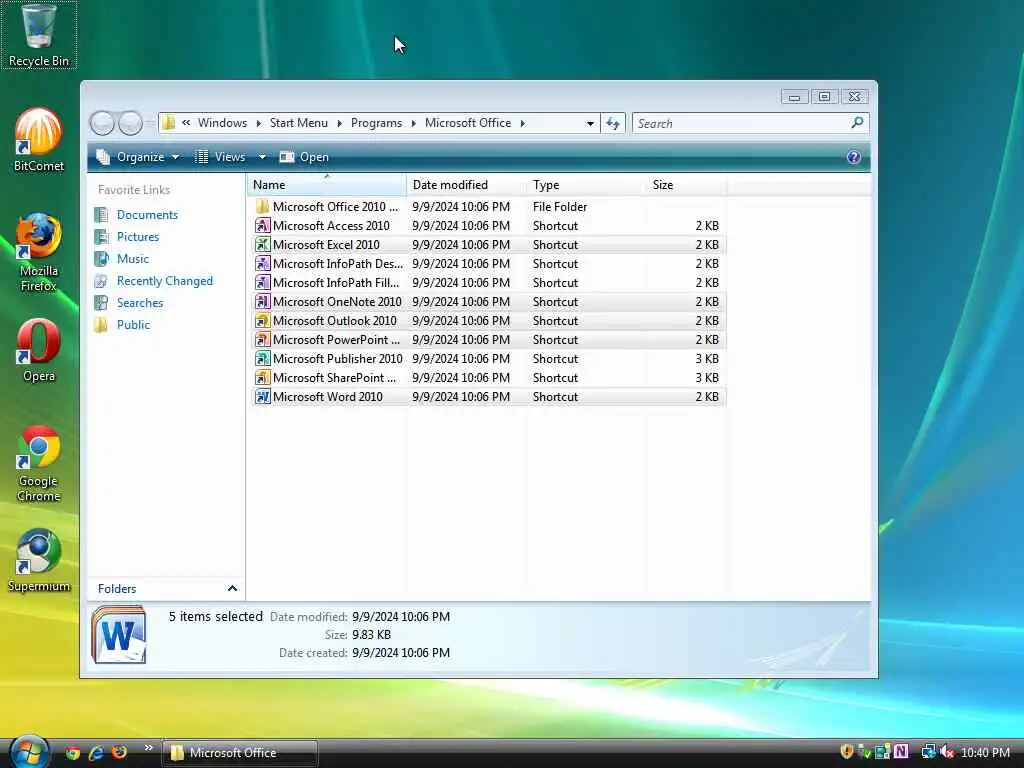This screenshot has width=1024, height=768.
Task: Click the taskbar clock showing 10:40 PM
Action: (x=985, y=752)
